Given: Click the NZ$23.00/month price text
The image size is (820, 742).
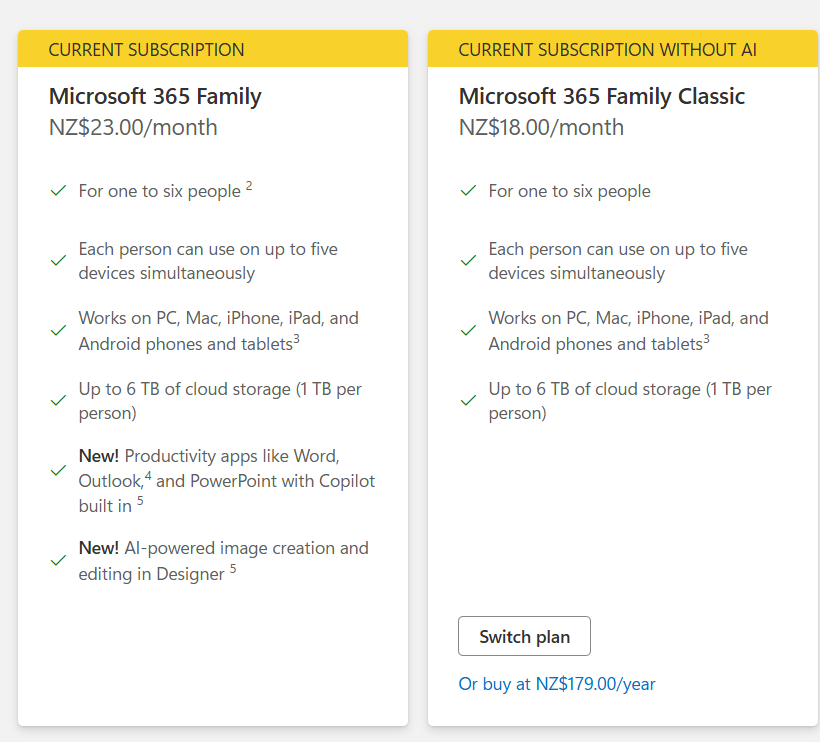Looking at the screenshot, I should click(x=133, y=128).
